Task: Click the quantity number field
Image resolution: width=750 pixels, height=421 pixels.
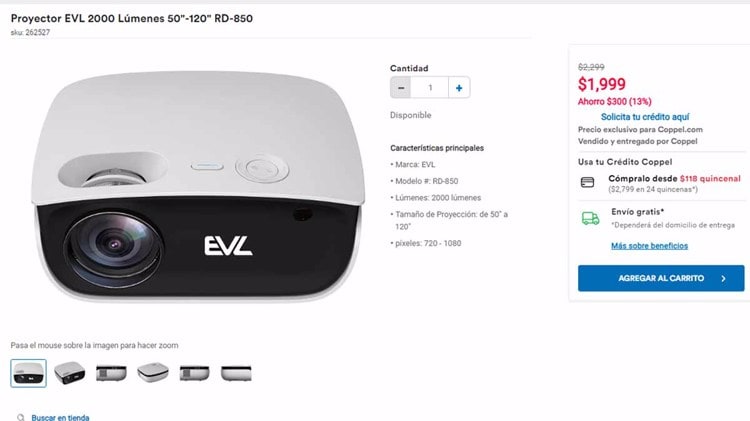Action: (430, 88)
